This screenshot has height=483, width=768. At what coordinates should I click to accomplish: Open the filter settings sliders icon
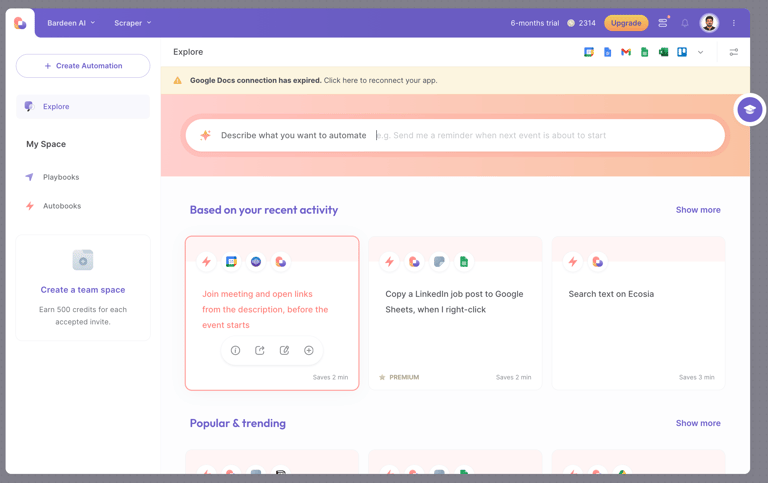734,52
